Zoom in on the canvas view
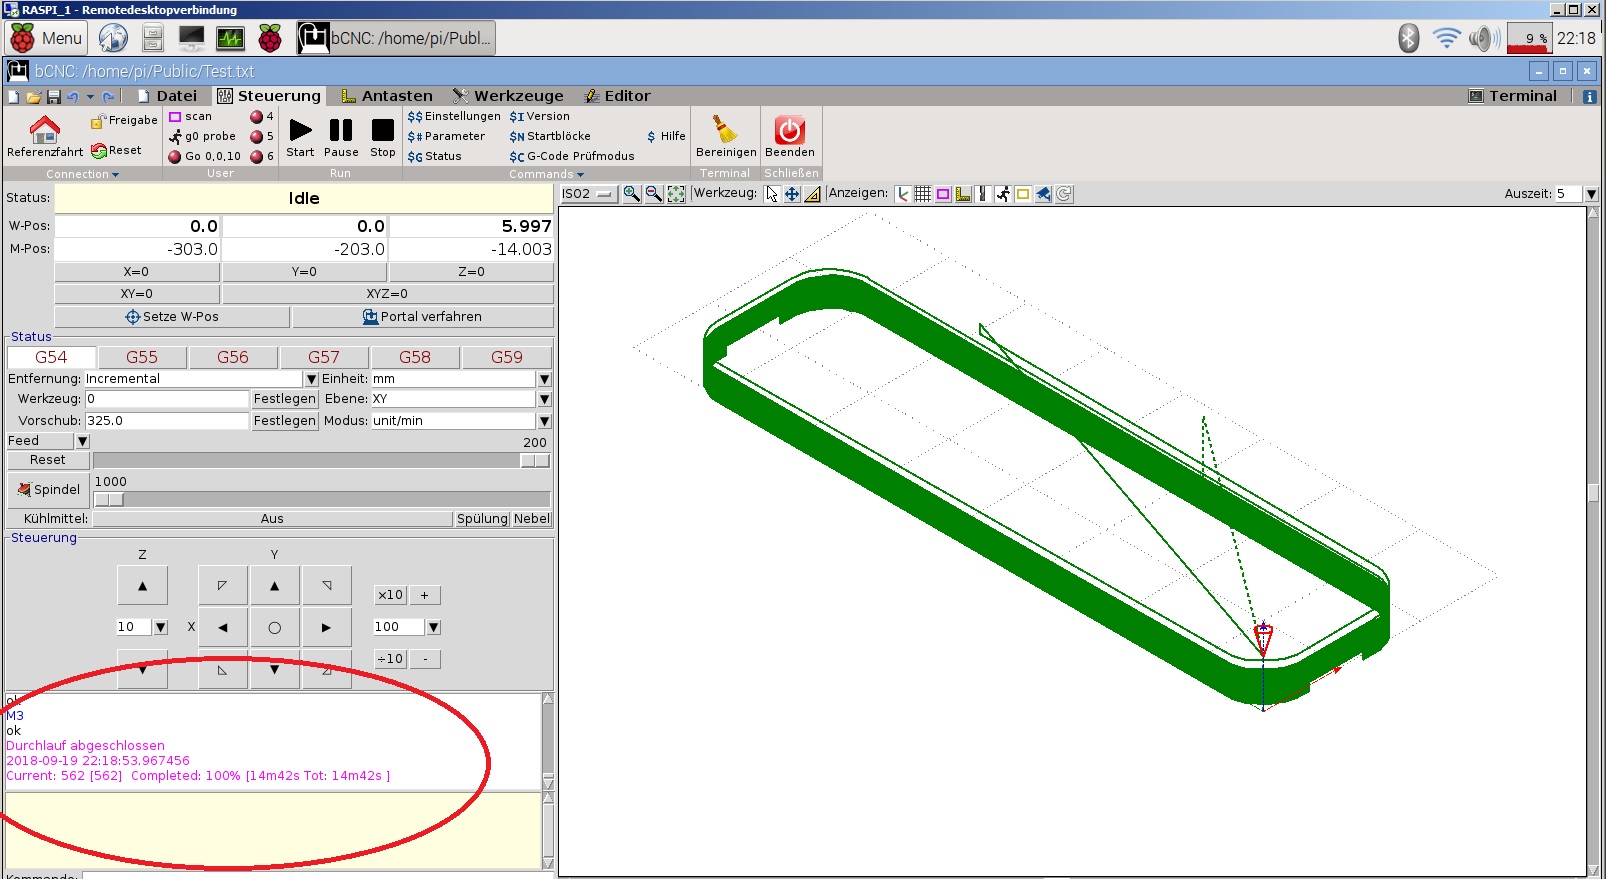This screenshot has height=879, width=1606. pos(632,194)
